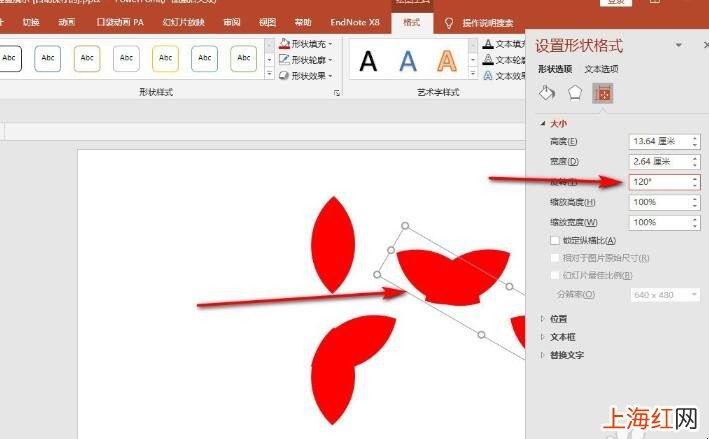The height and width of the screenshot is (439, 709).
Task: Tick the 锁定纵横比 lock aspect ratio checkbox
Action: [x=555, y=240]
